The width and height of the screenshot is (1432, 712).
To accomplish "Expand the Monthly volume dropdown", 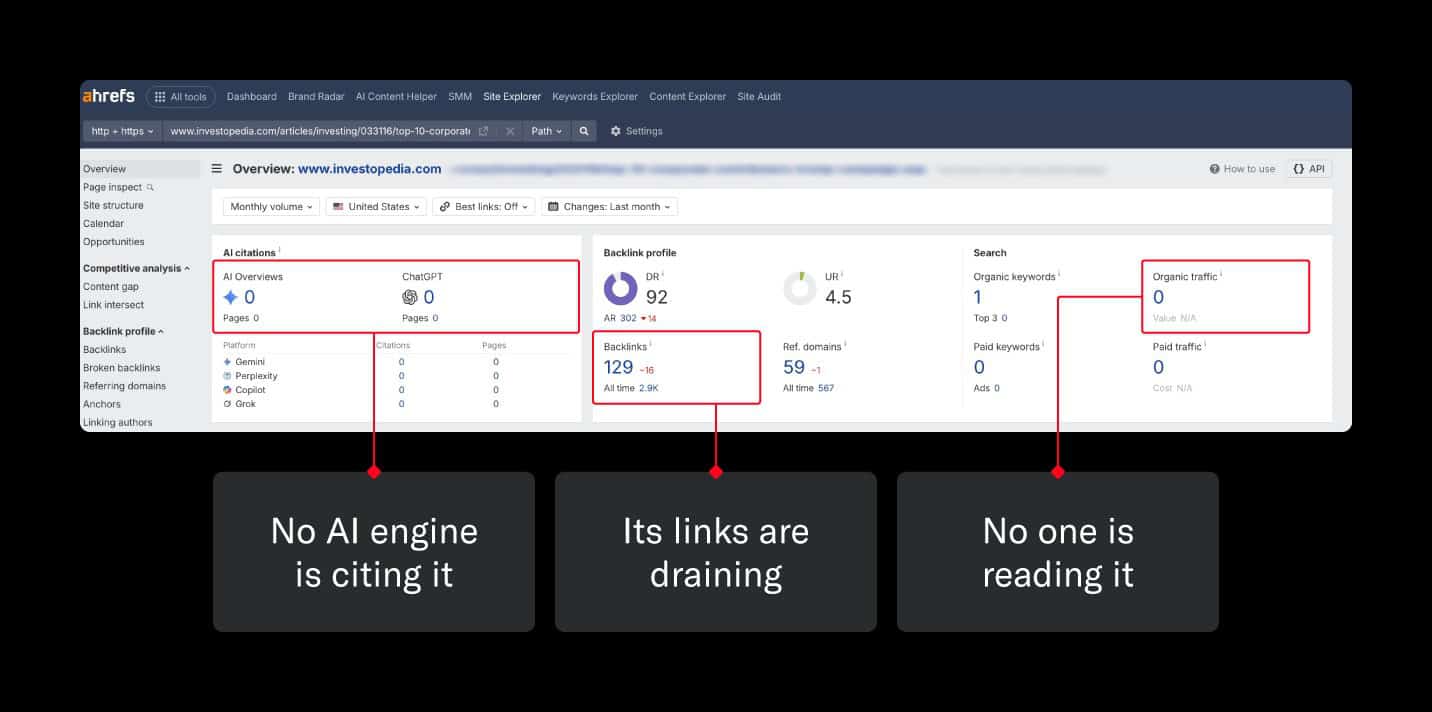I will (271, 206).
